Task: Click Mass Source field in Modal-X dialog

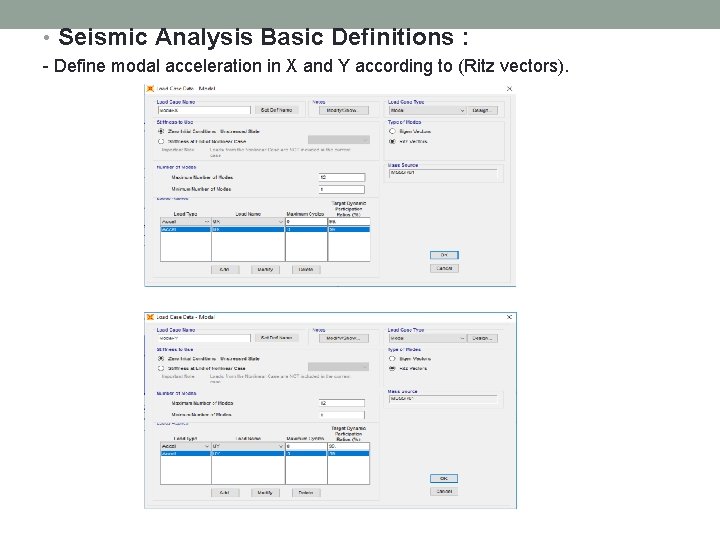Action: click(x=443, y=173)
